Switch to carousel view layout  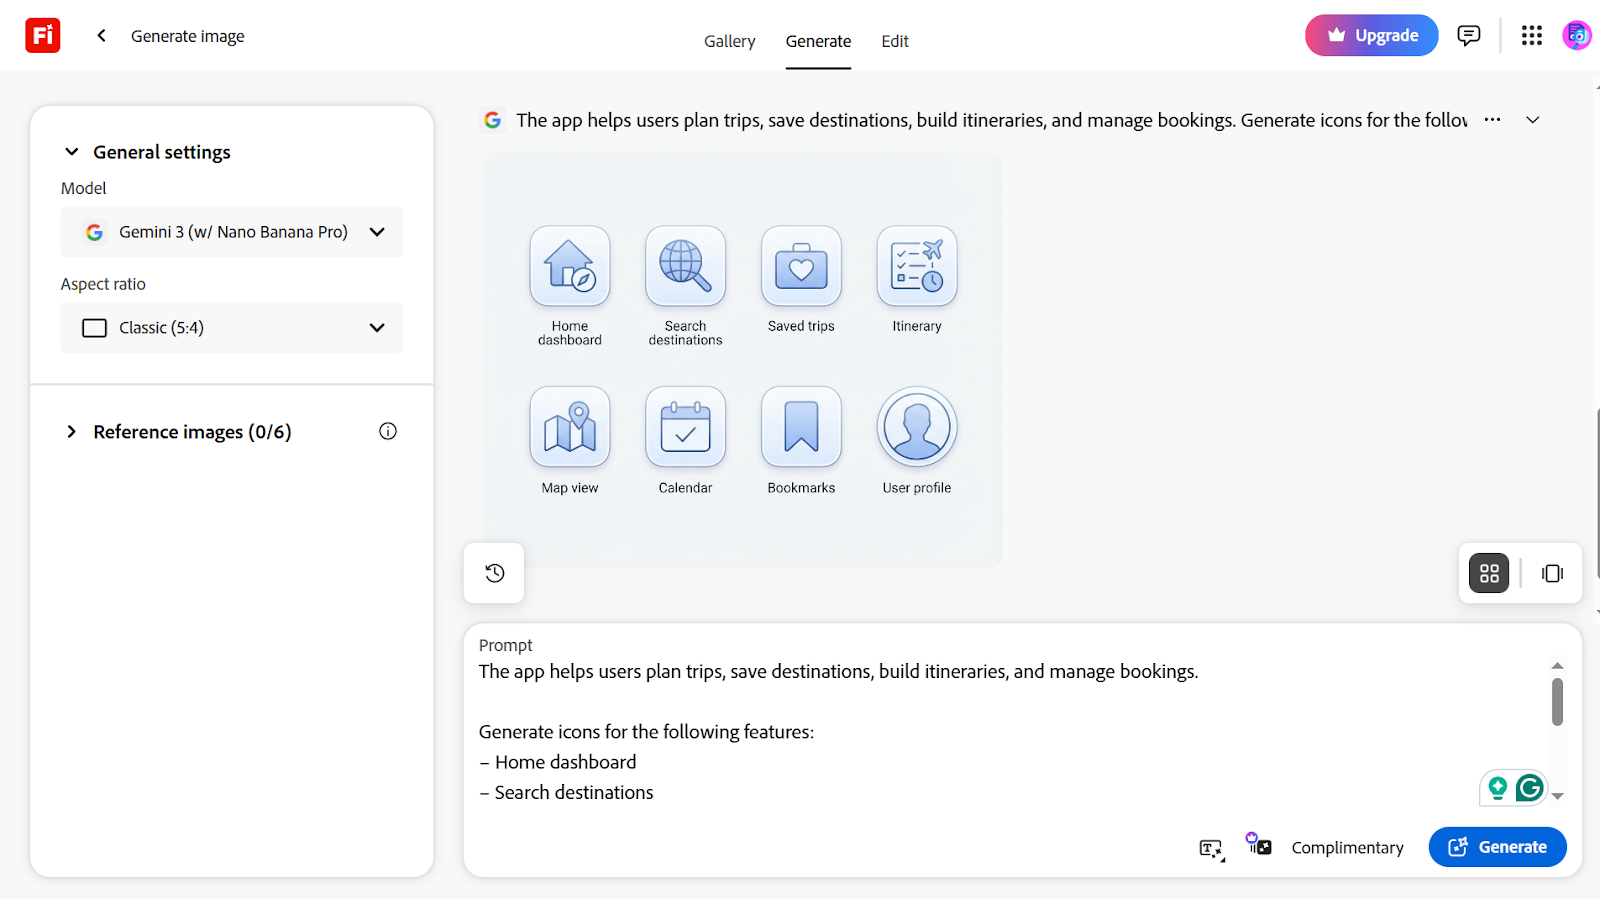(1552, 573)
